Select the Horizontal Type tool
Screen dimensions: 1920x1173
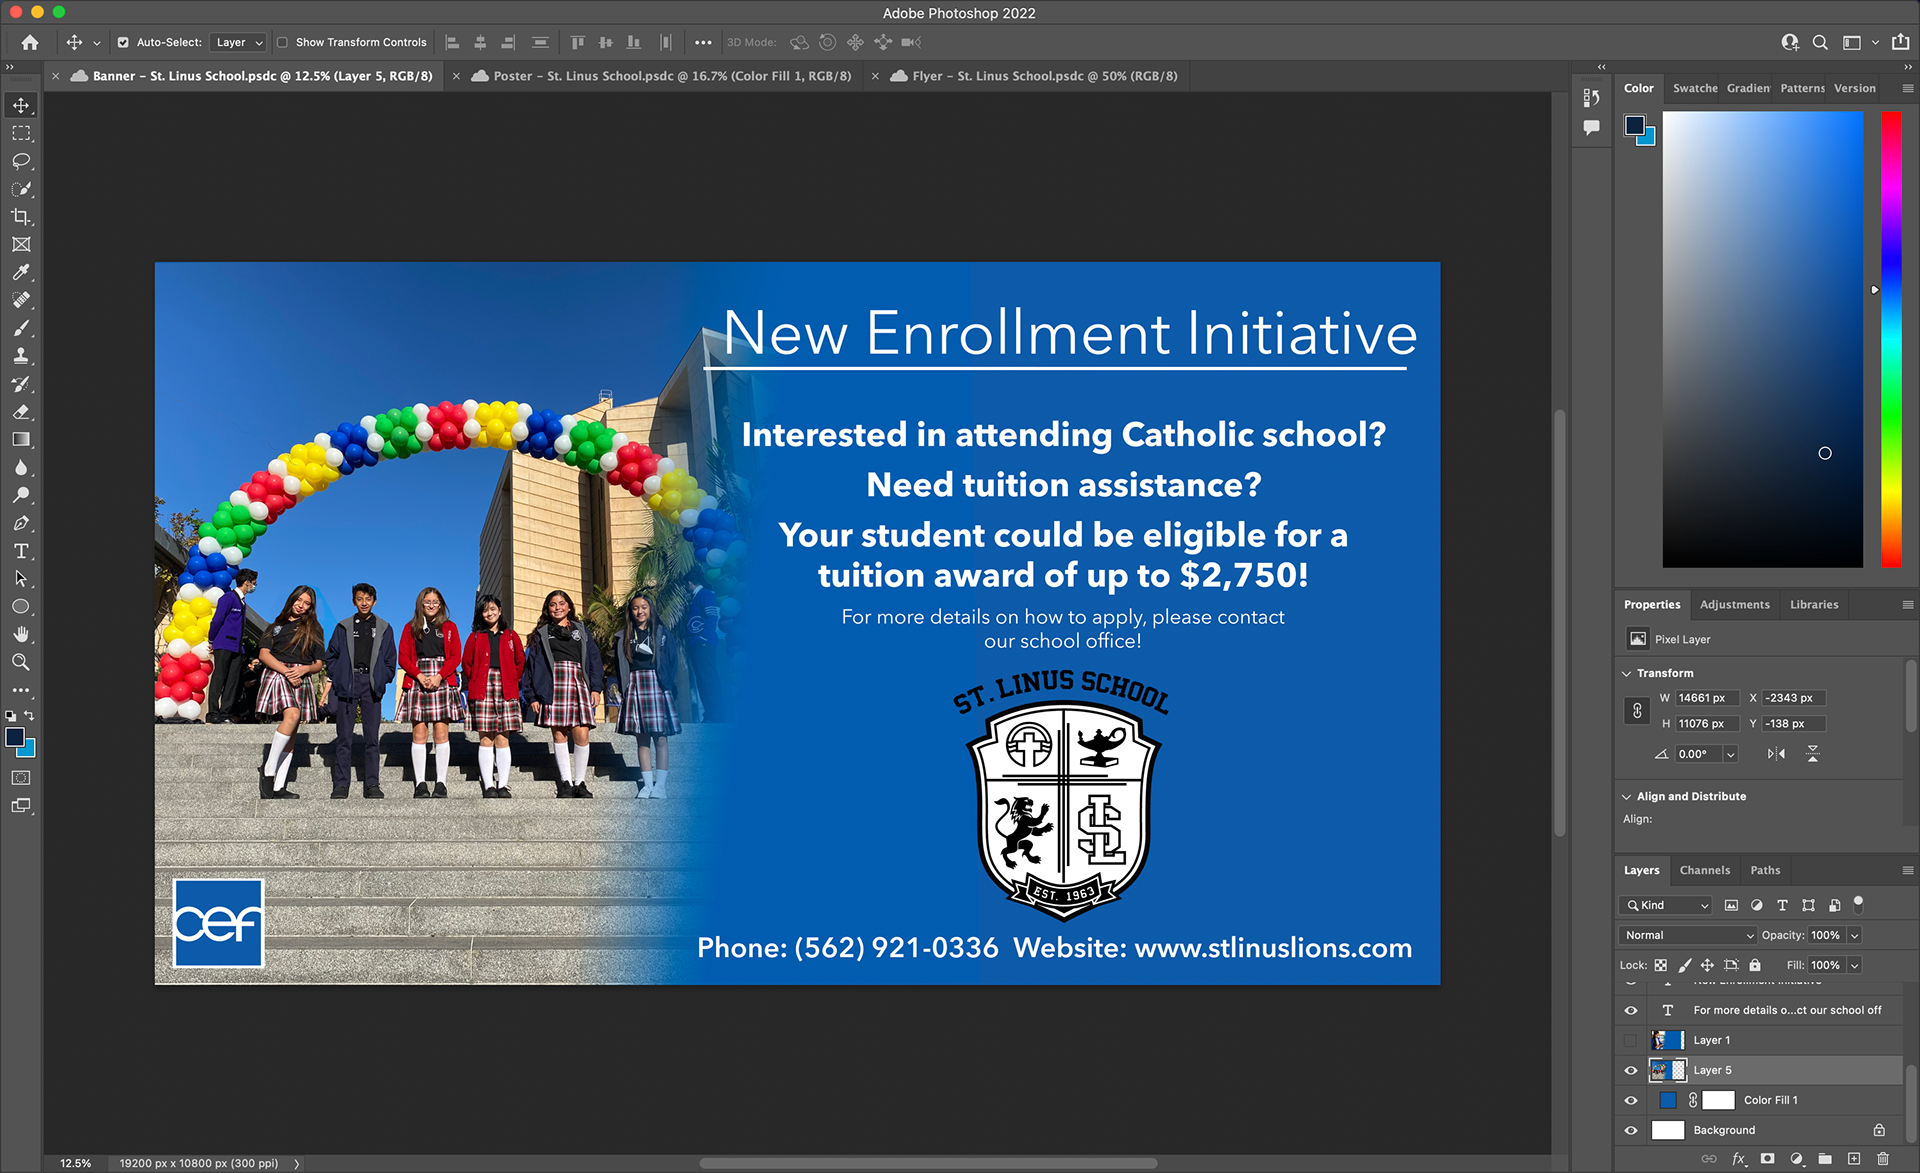coord(21,551)
